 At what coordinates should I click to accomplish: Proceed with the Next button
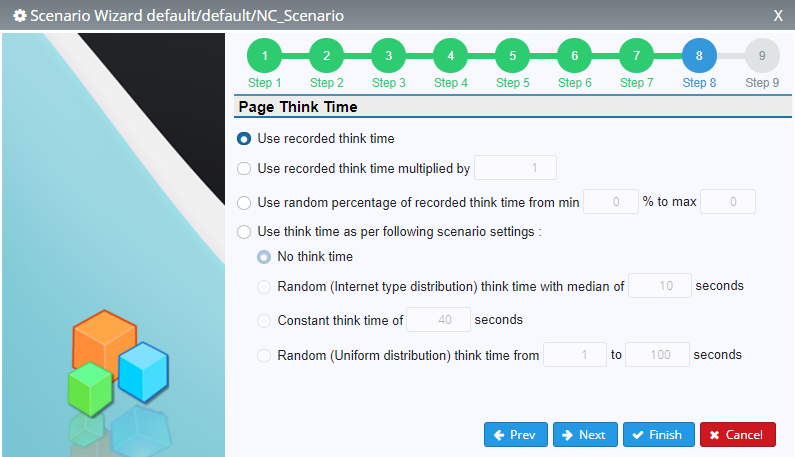pos(585,435)
